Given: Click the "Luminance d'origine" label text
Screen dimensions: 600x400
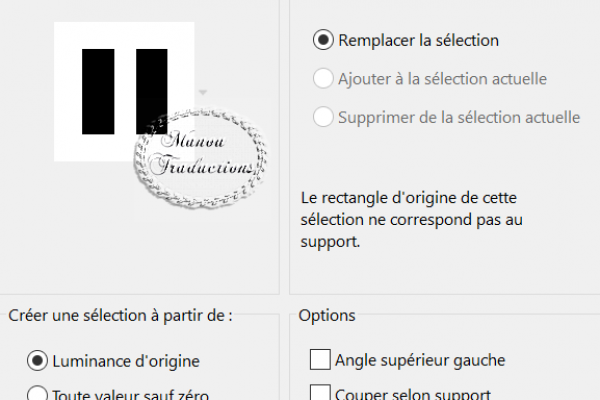Looking at the screenshot, I should [x=126, y=361].
